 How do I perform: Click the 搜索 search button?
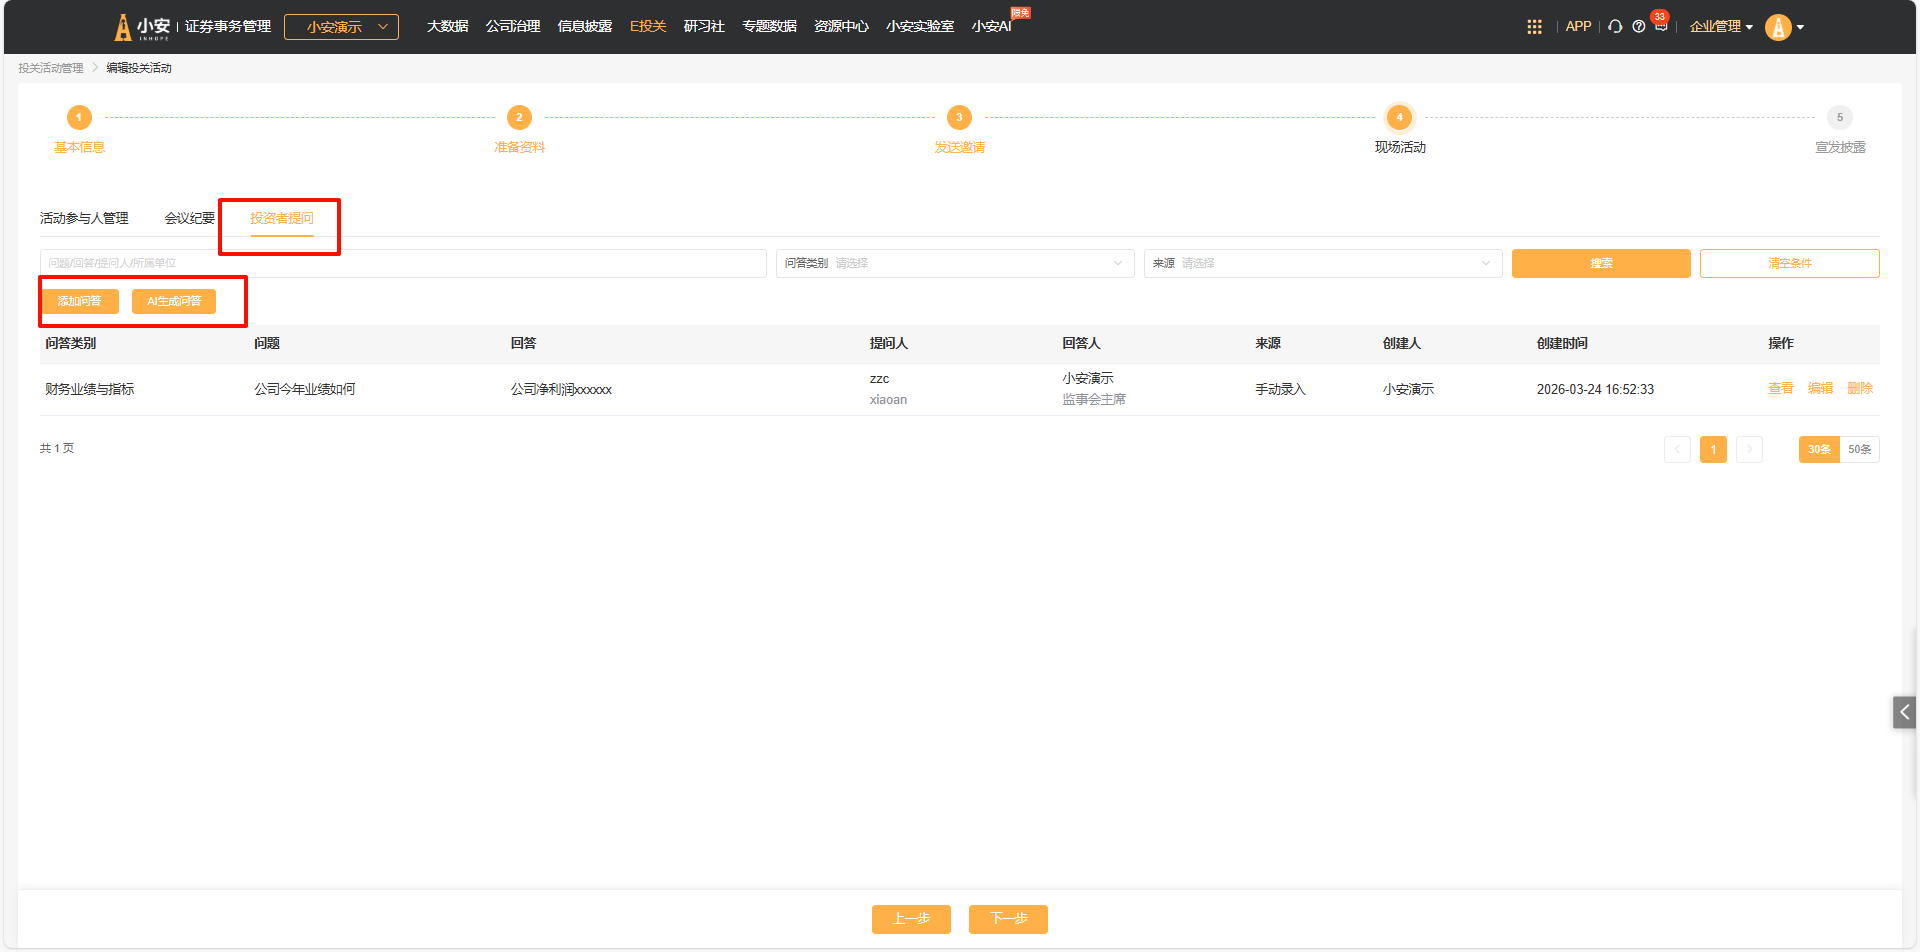click(x=1601, y=263)
